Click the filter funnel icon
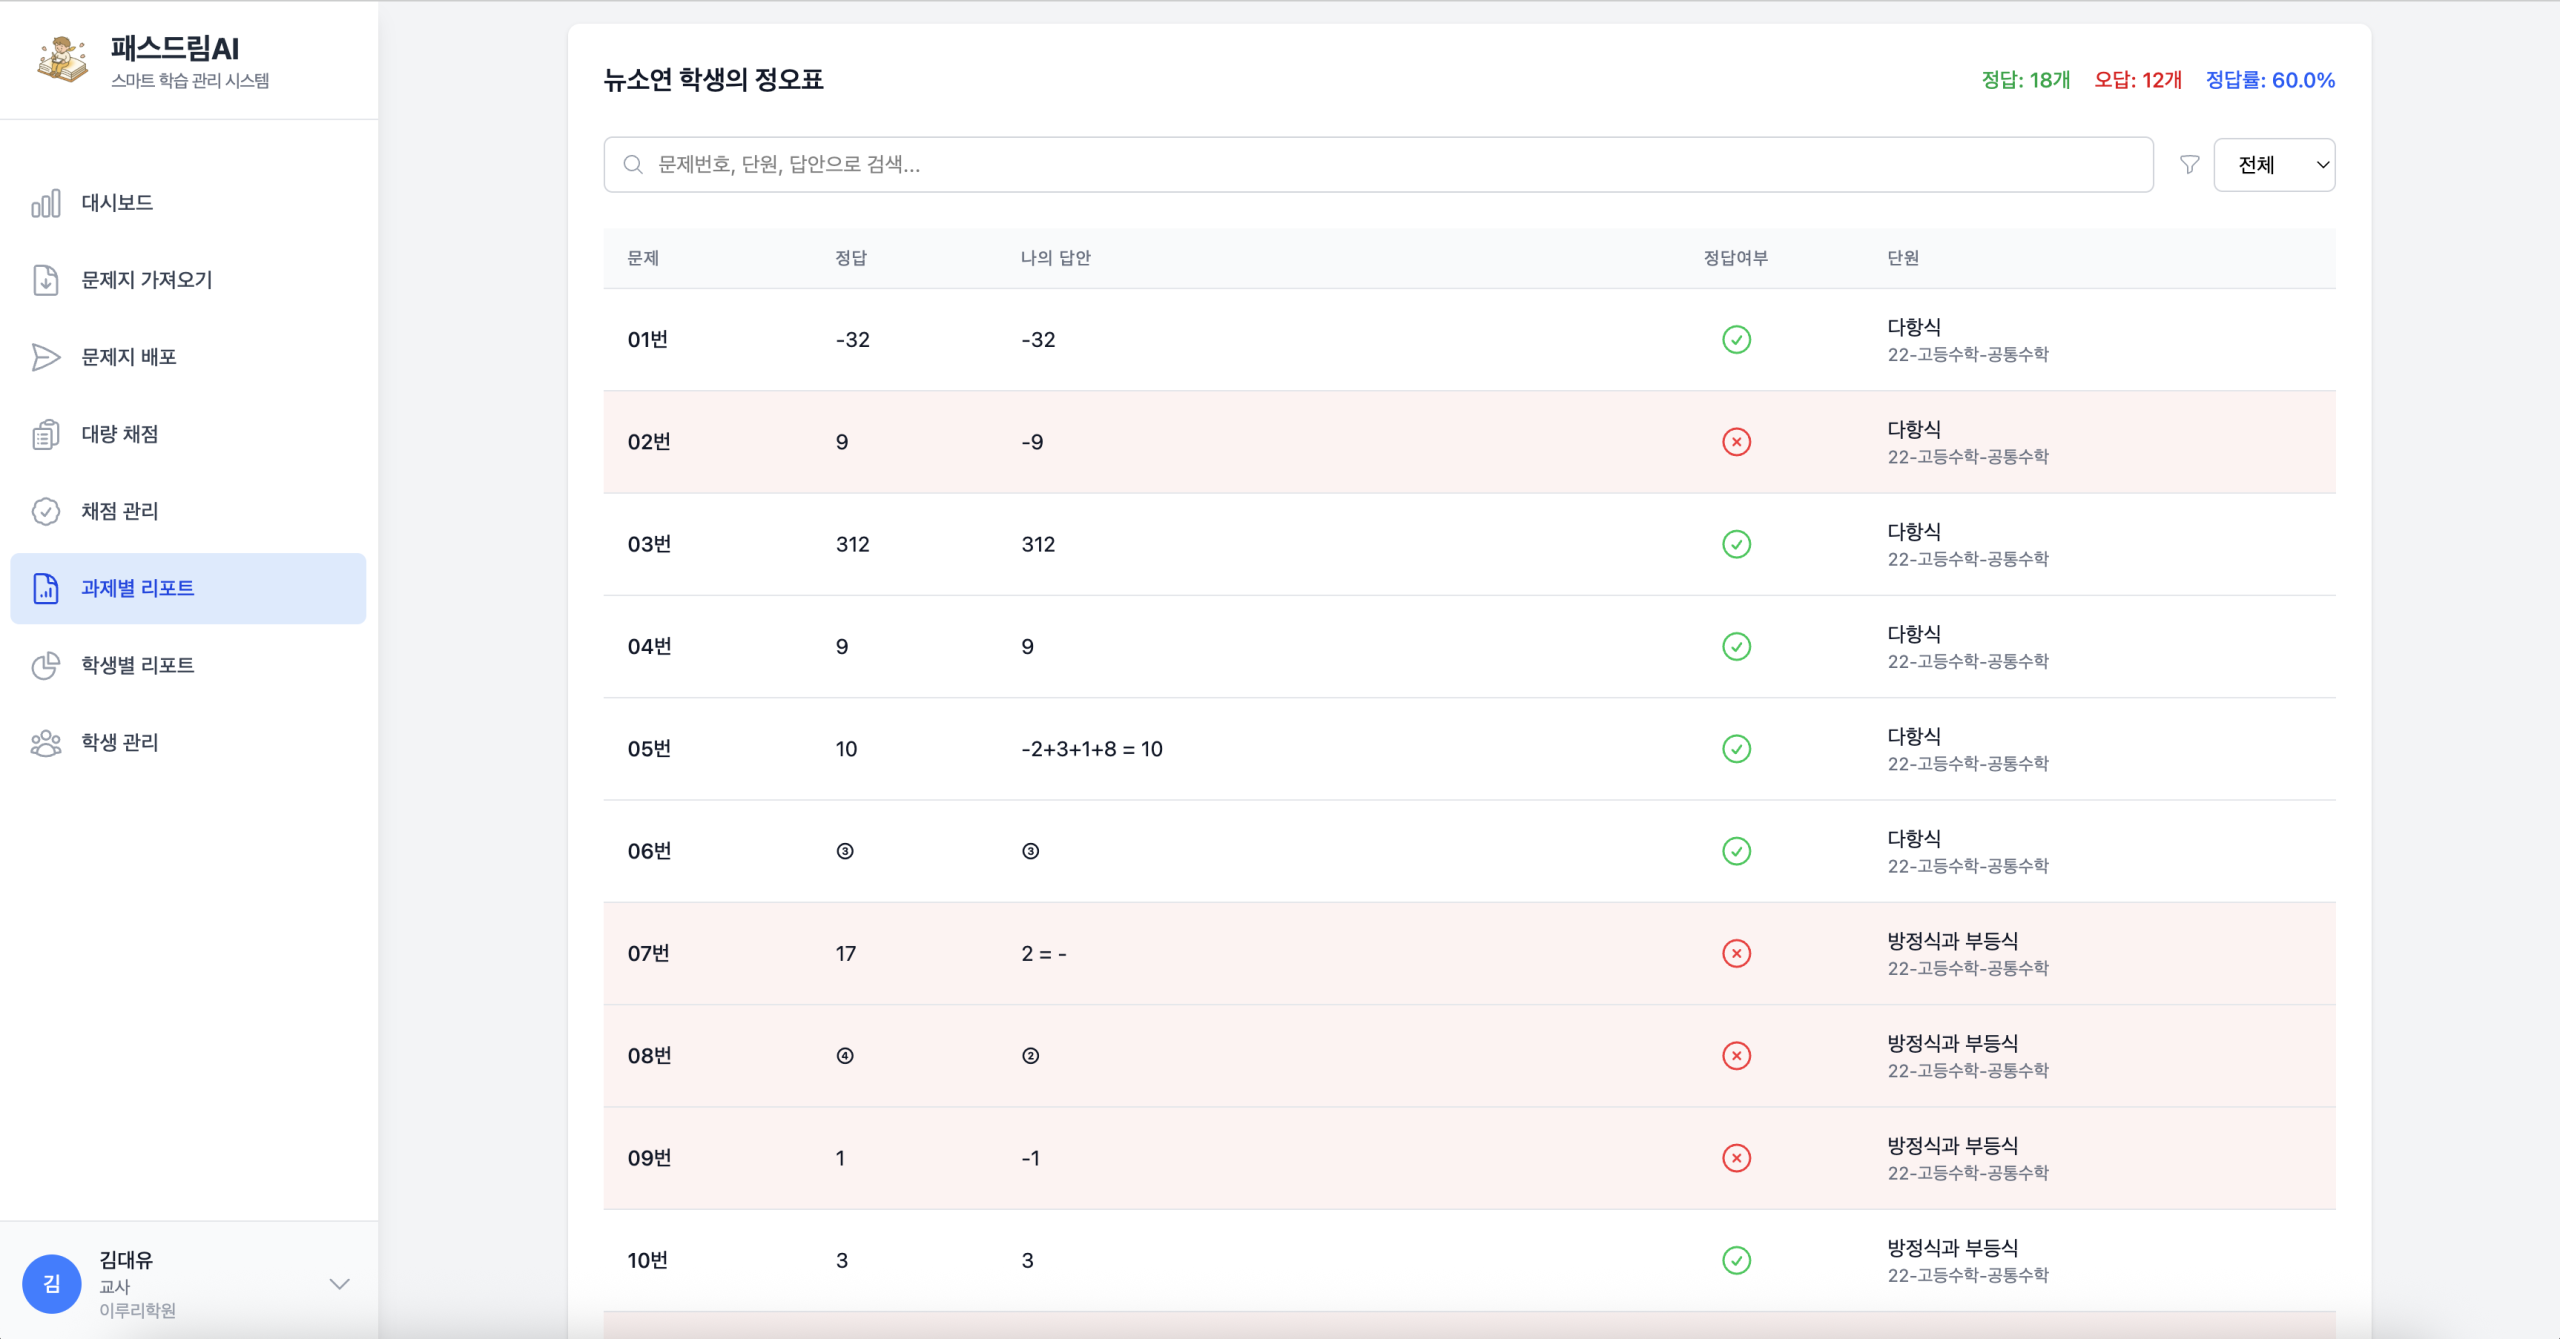2560x1339 pixels. [x=2189, y=165]
